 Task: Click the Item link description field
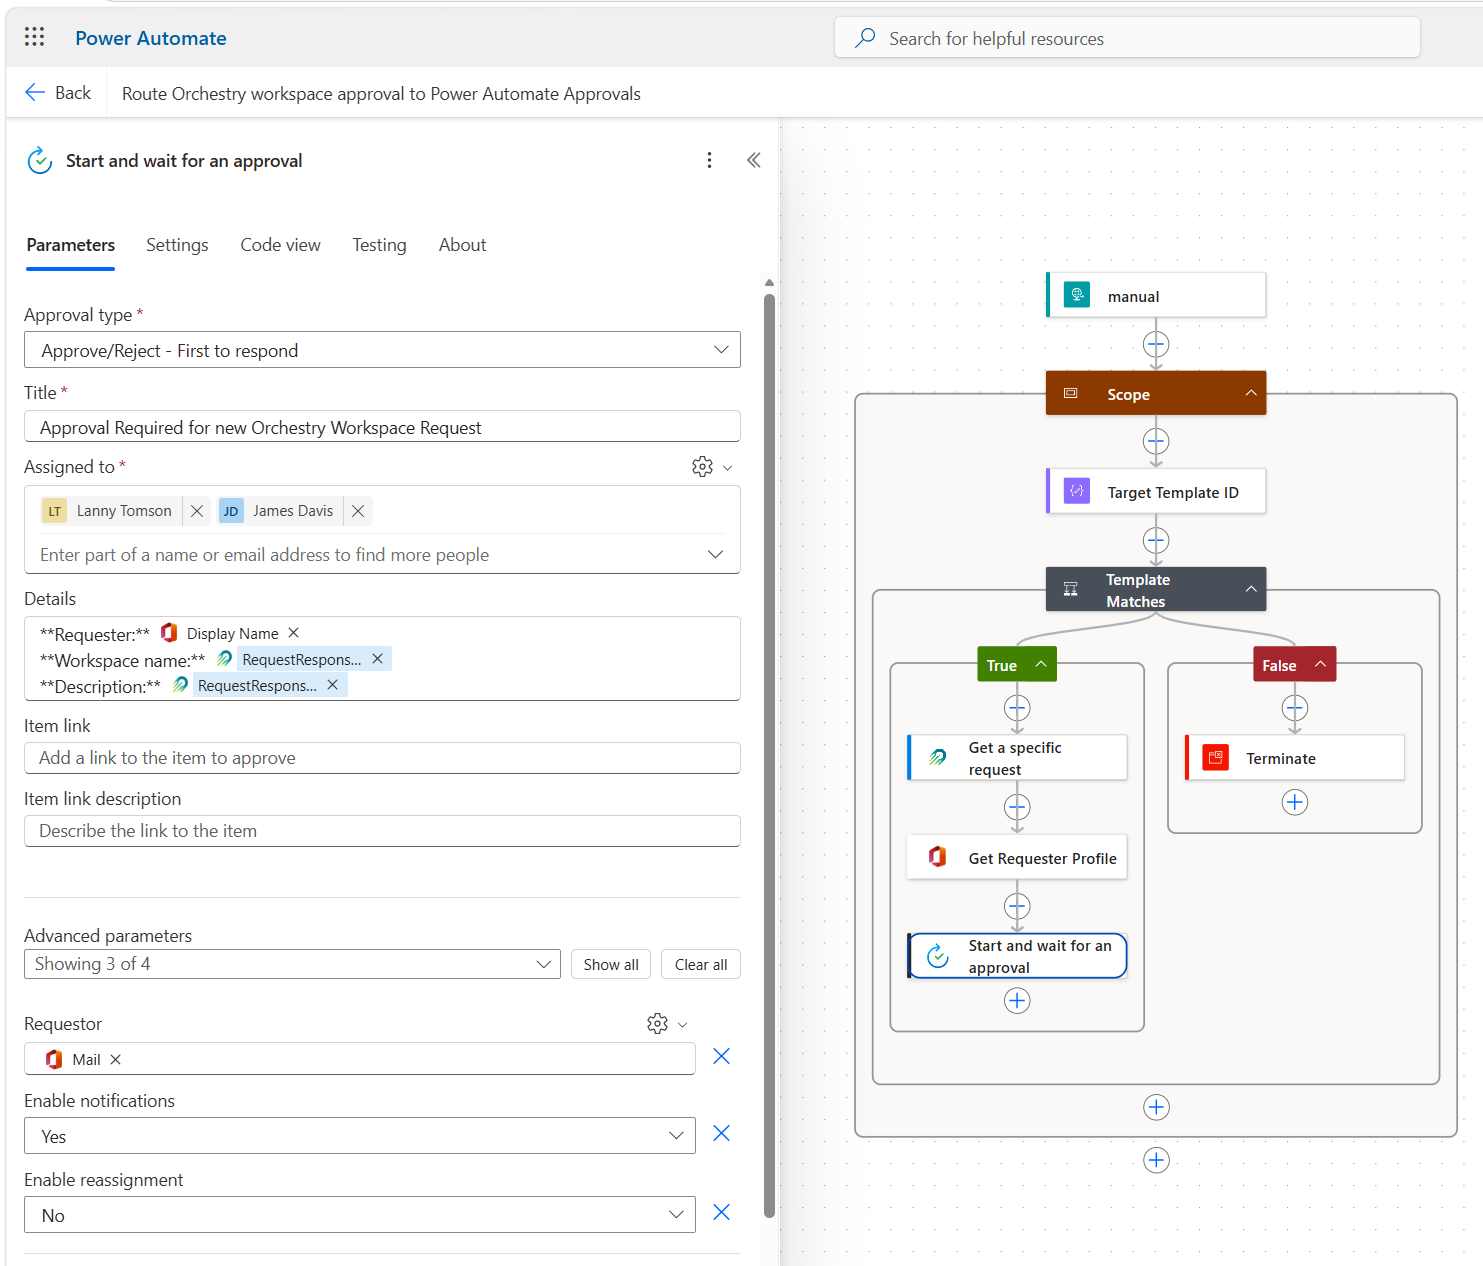coord(382,831)
